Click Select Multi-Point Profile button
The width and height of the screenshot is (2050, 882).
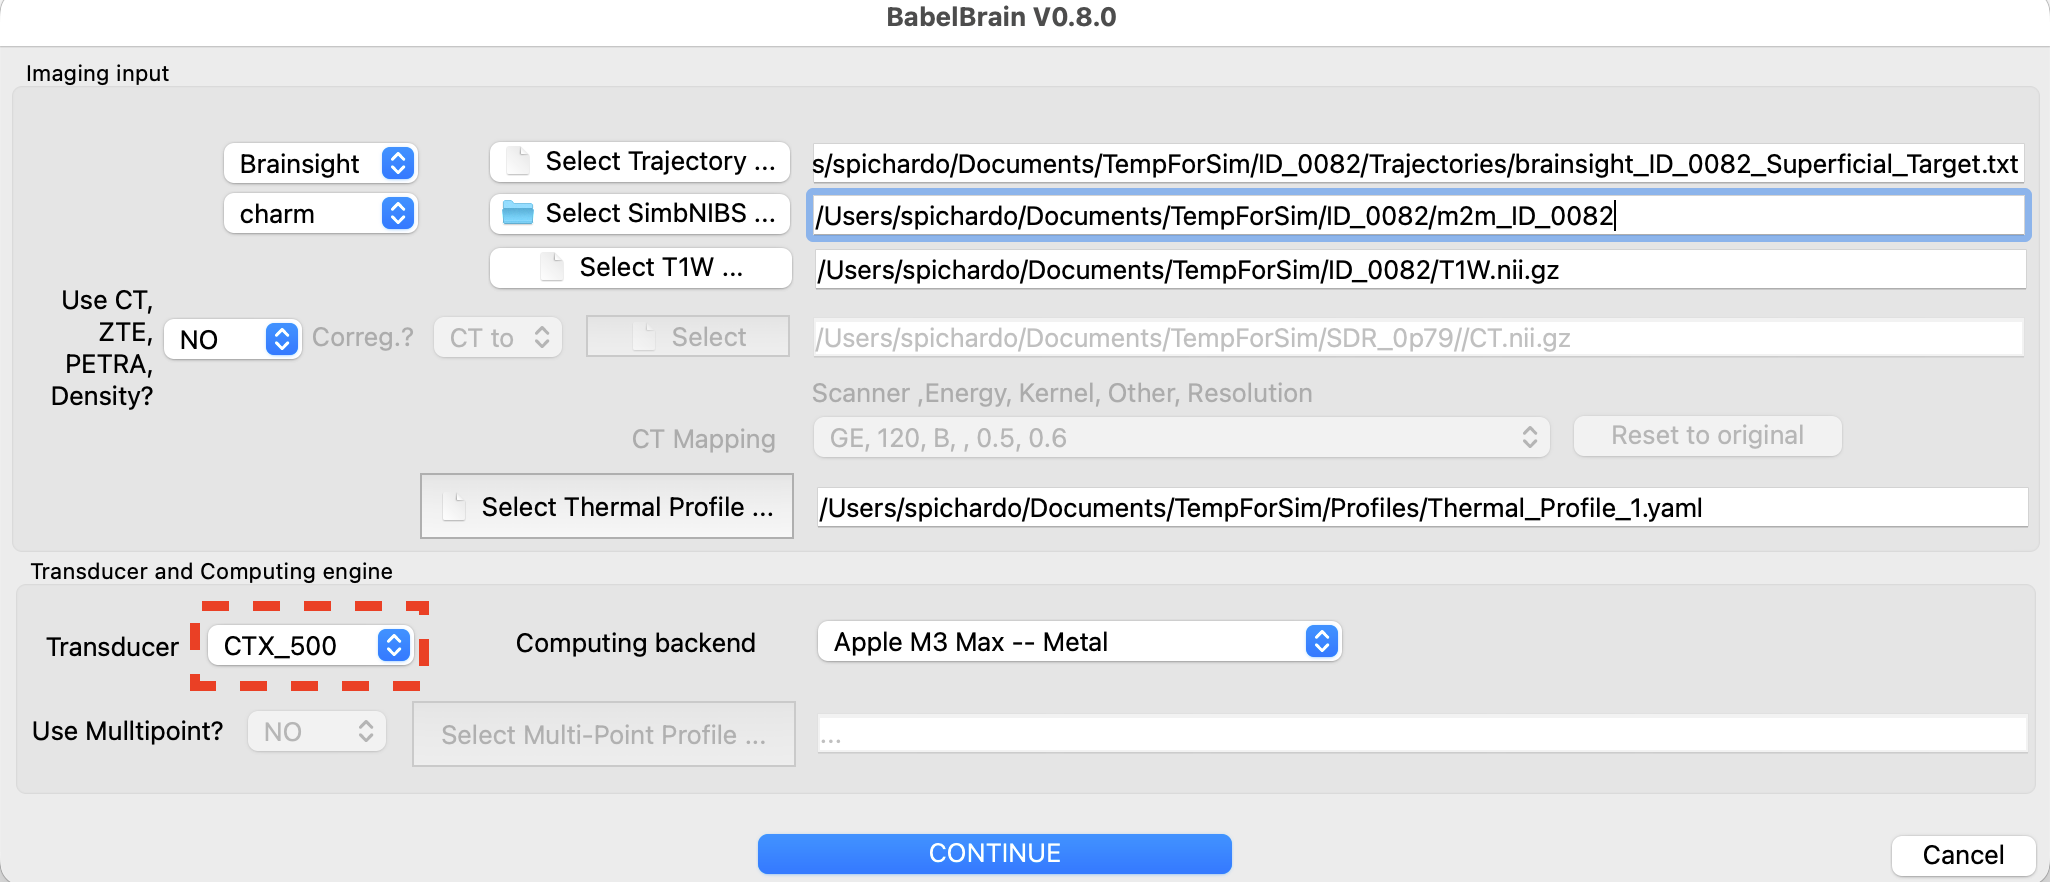[x=603, y=735]
